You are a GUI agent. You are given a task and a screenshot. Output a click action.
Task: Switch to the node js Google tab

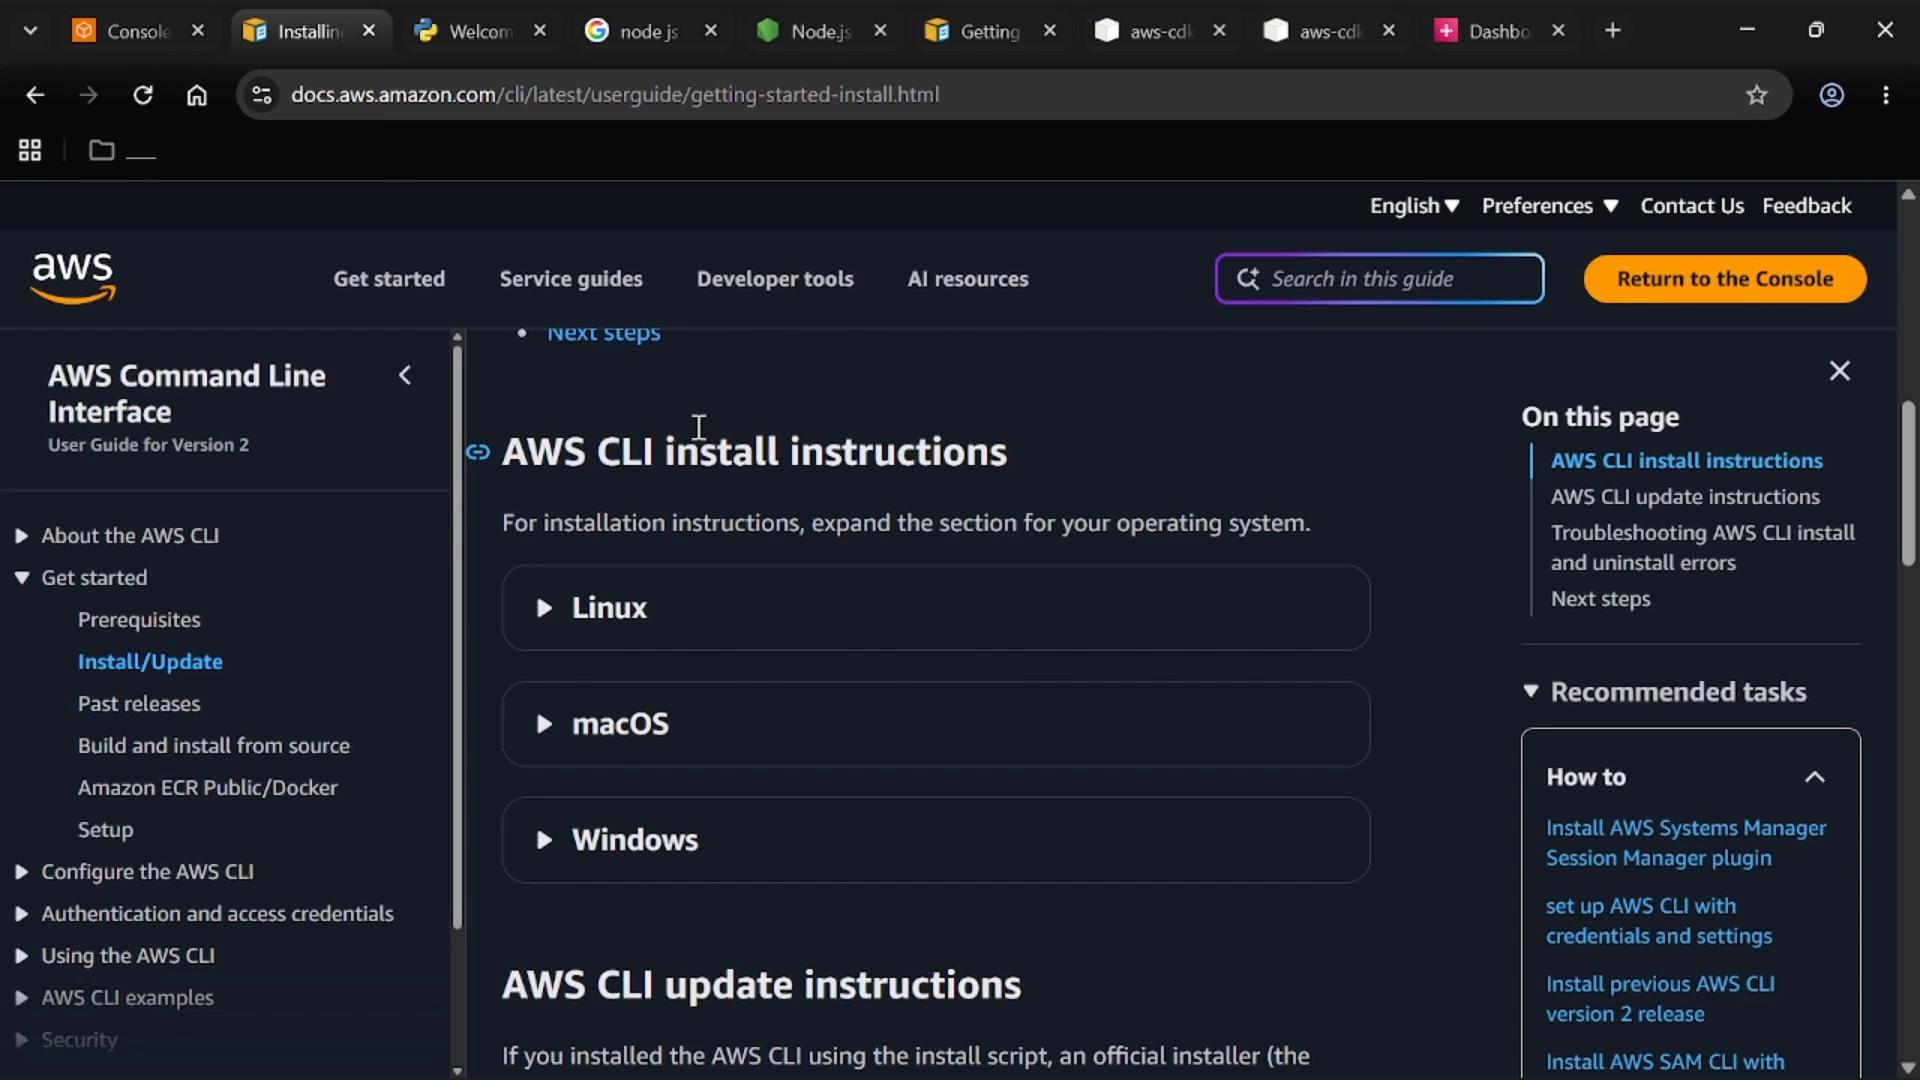tap(650, 31)
